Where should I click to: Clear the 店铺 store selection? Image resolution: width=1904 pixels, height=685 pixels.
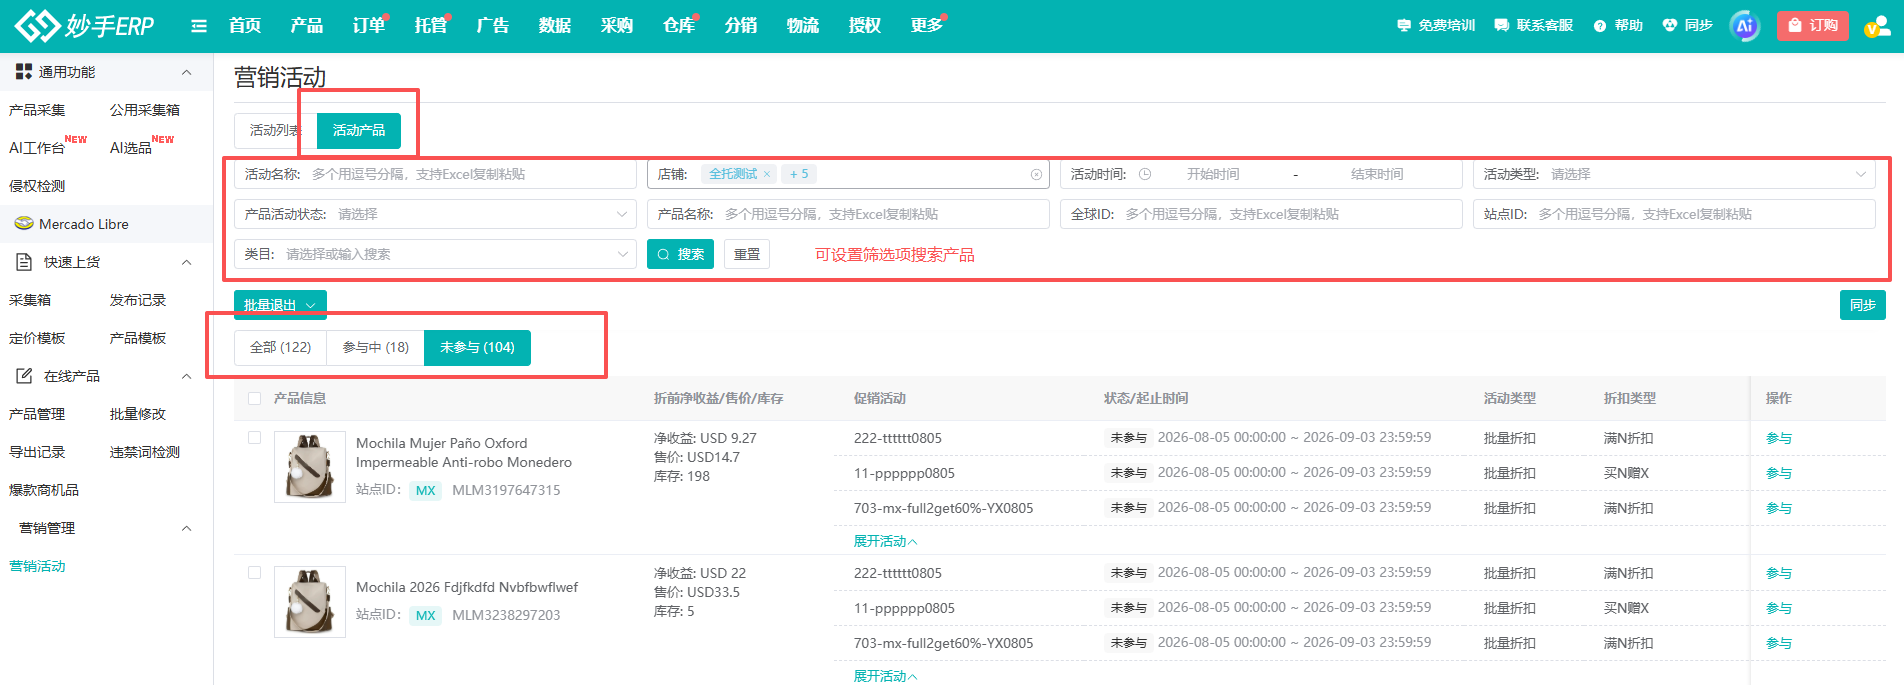click(1036, 175)
